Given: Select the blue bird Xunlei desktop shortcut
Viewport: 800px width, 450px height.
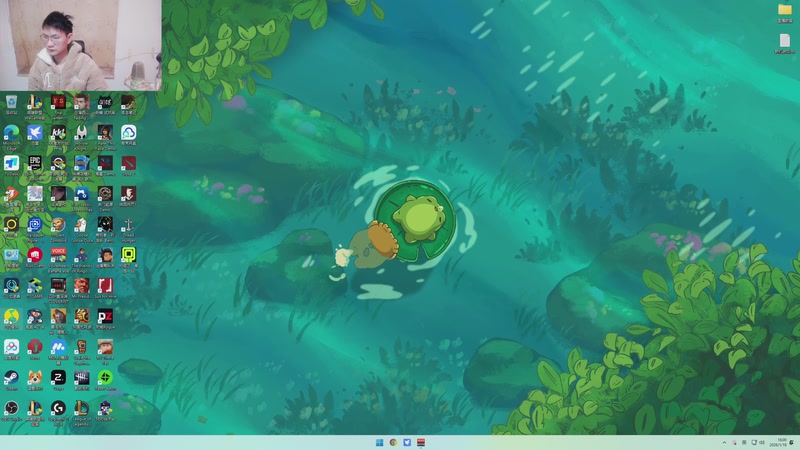Looking at the screenshot, I should 35,133.
